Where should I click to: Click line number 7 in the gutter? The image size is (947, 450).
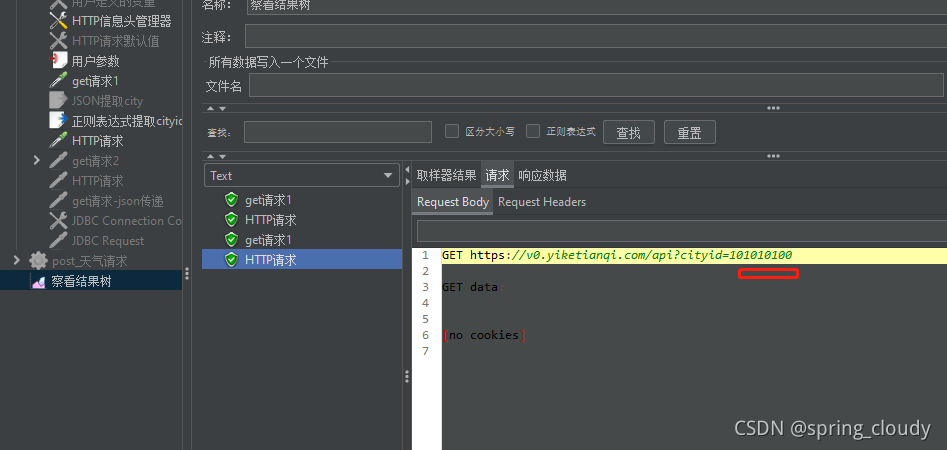(x=425, y=351)
